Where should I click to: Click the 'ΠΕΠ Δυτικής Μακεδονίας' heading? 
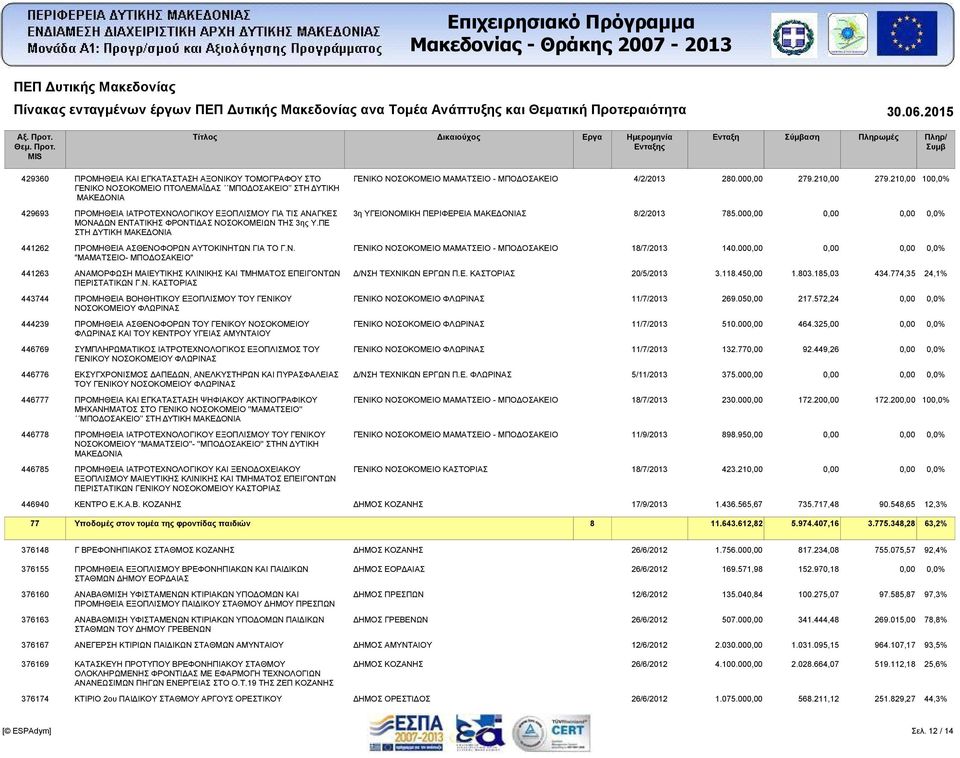(94, 87)
